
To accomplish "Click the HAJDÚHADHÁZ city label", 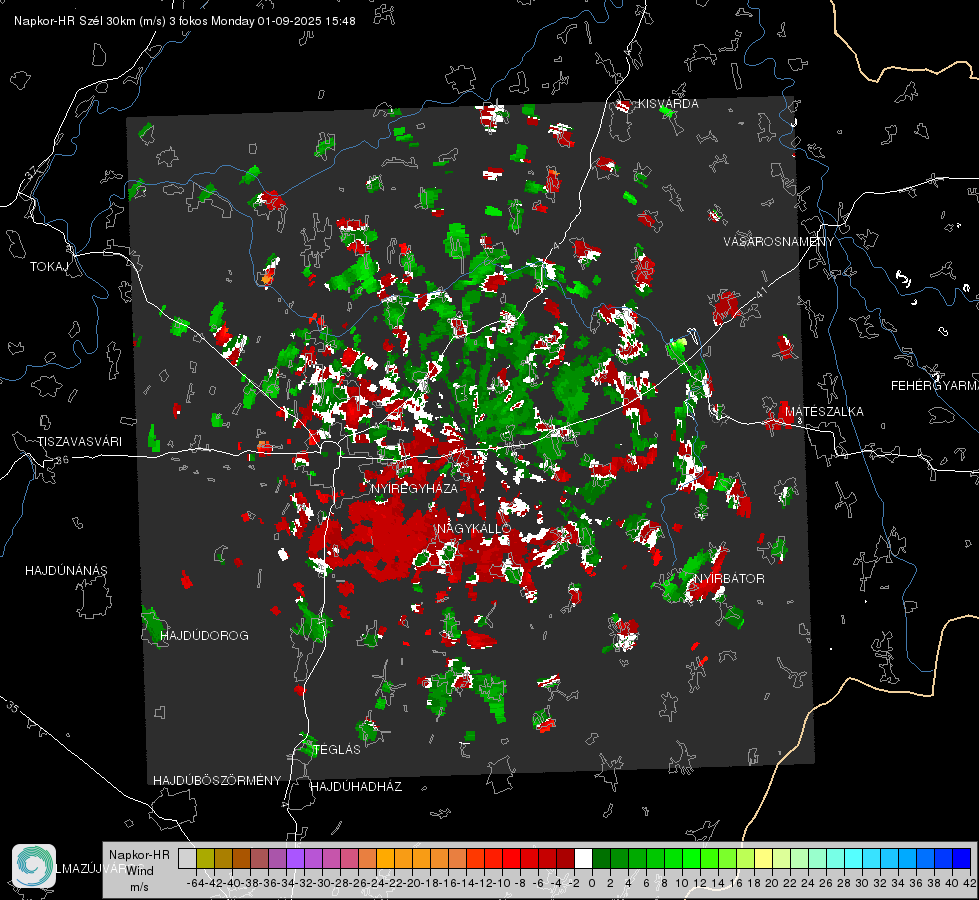I will coord(357,787).
